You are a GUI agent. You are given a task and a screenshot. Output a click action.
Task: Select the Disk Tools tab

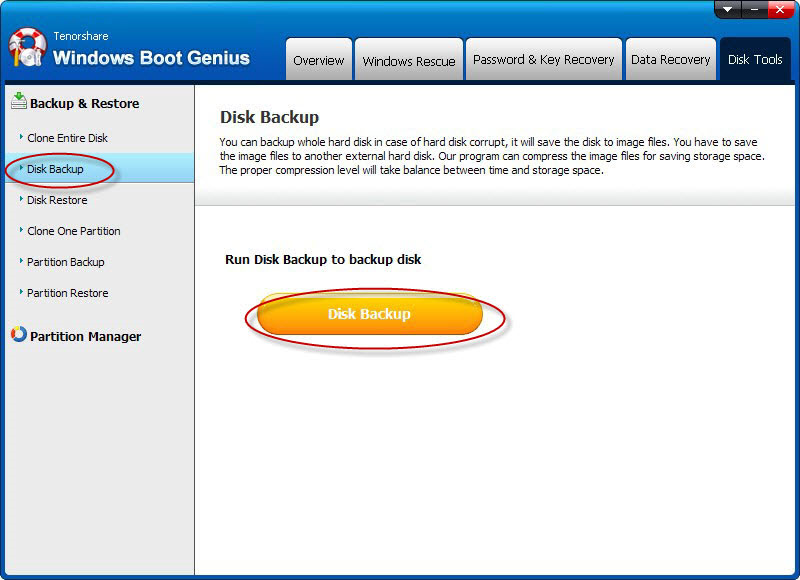755,60
